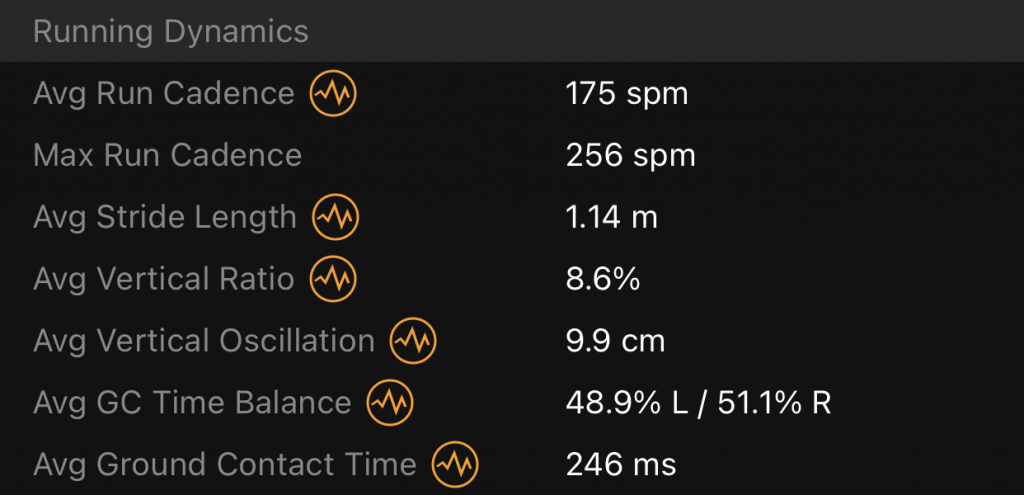
Task: Click the Max Run Cadence label
Action: 167,155
